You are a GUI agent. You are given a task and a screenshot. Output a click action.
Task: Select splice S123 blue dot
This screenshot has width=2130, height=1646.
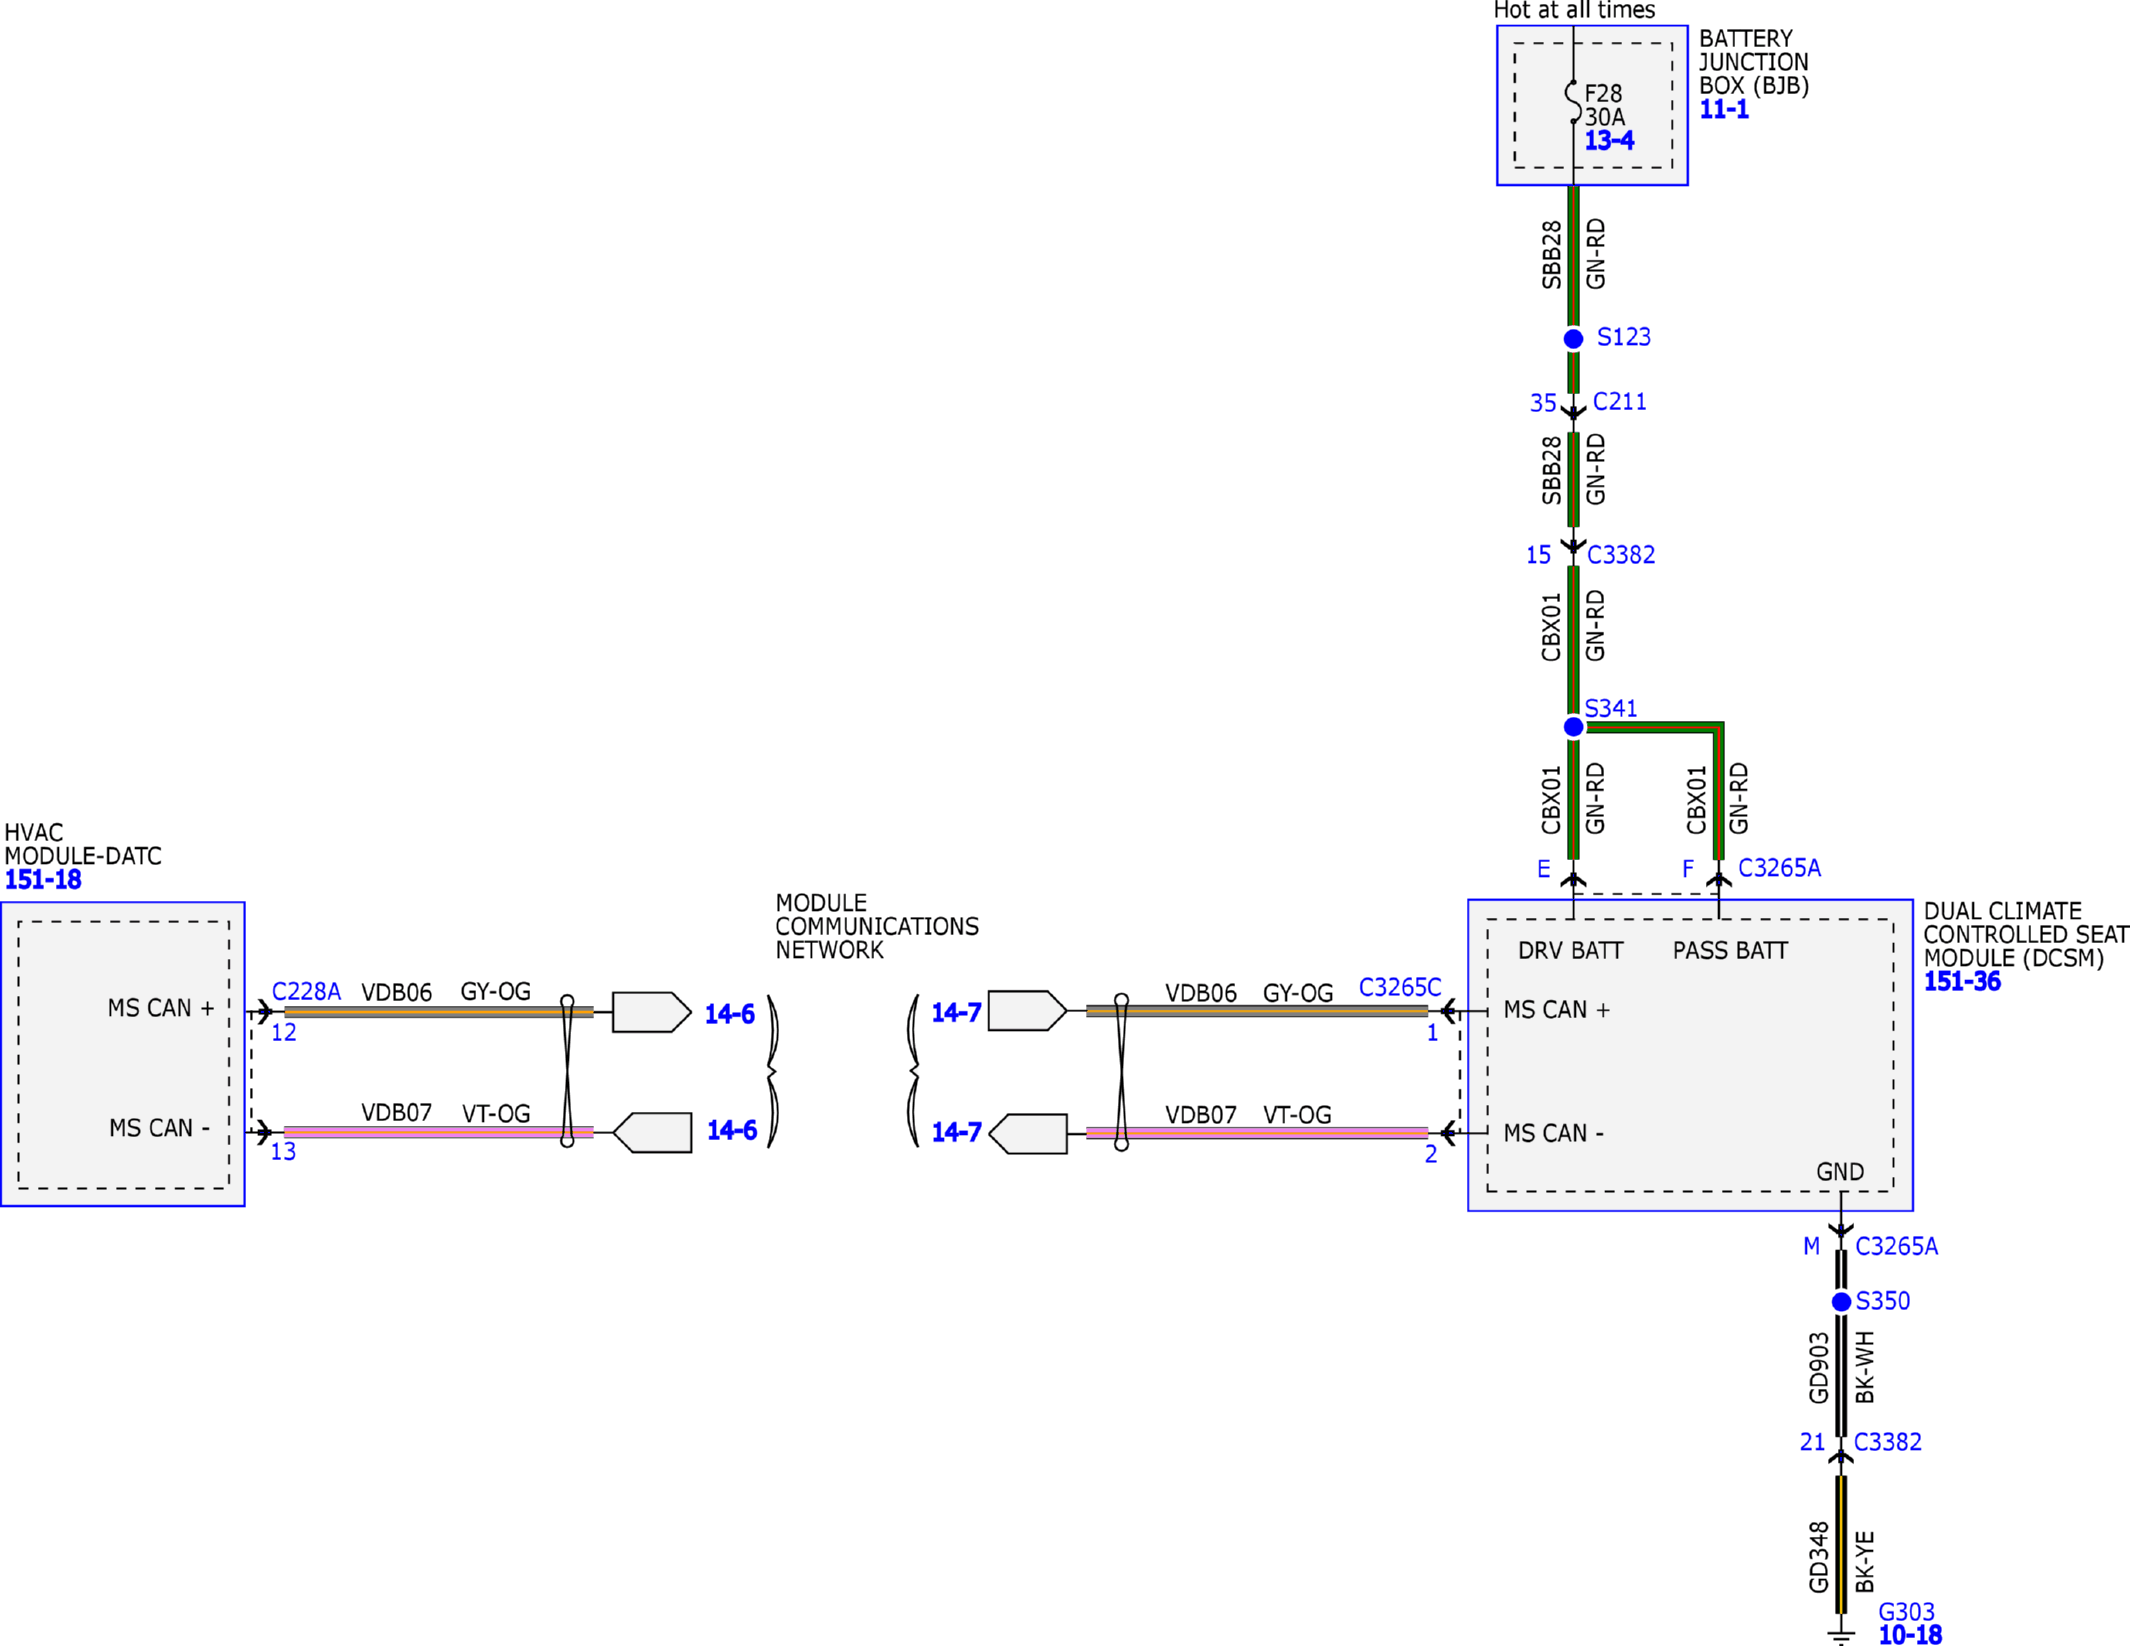1573,339
